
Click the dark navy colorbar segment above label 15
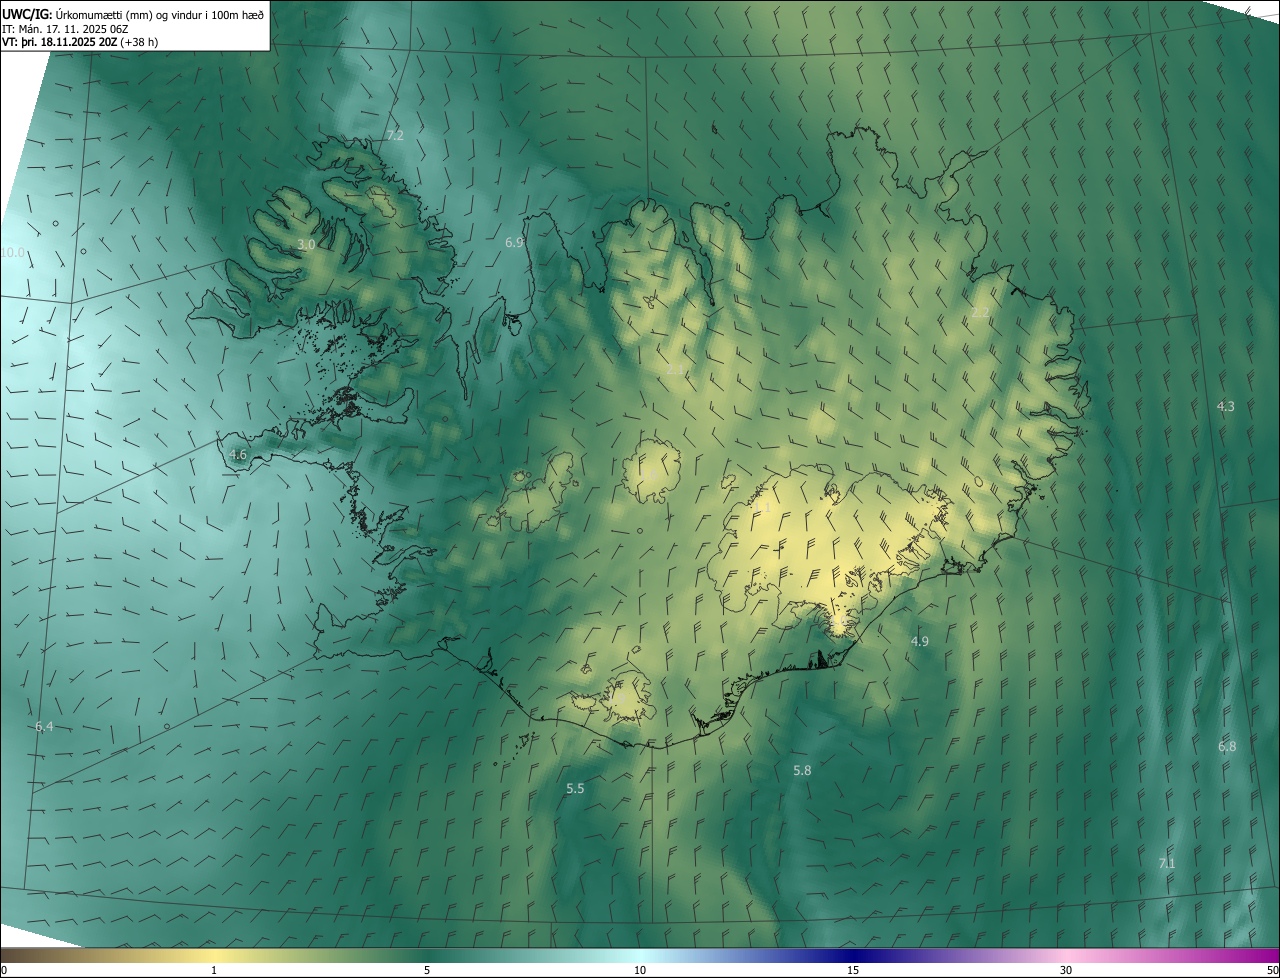click(x=853, y=955)
